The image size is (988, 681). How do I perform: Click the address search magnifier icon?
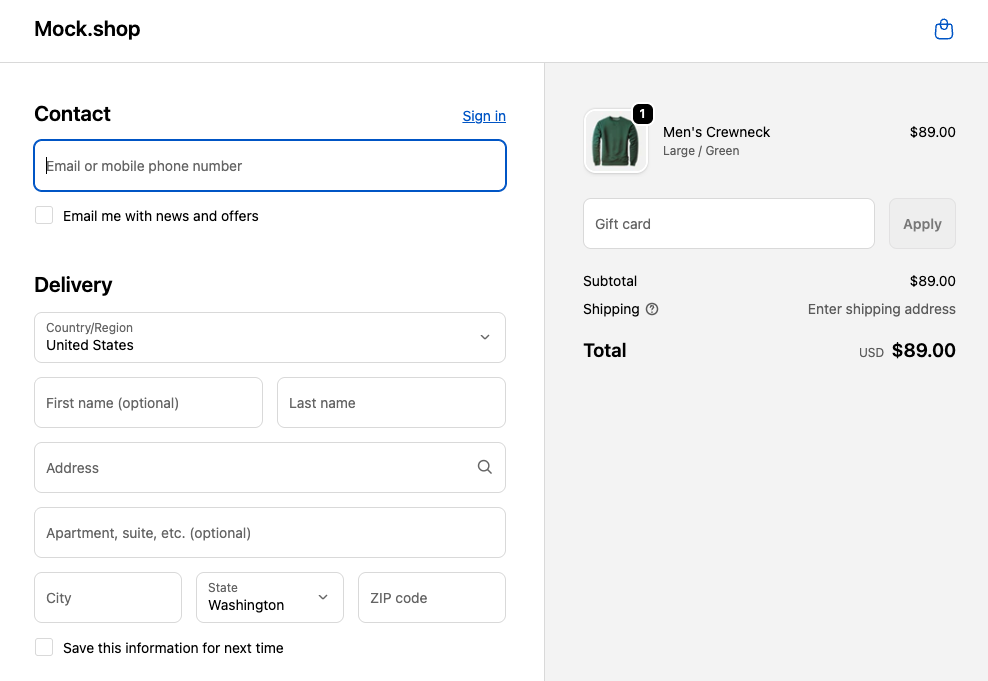click(485, 467)
